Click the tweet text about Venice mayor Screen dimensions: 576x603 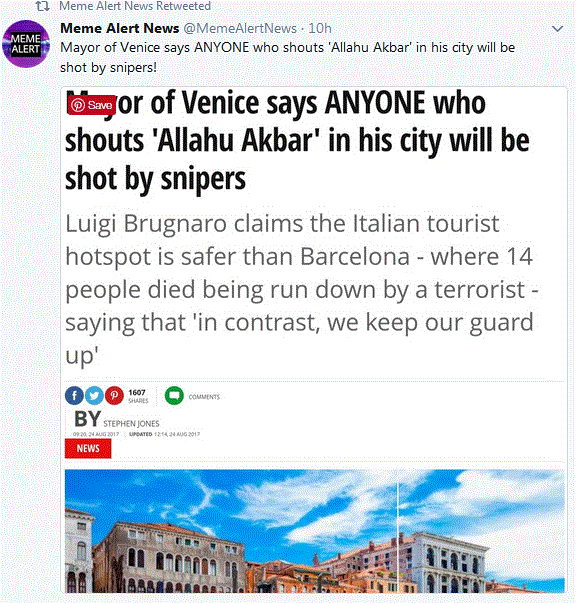click(287, 57)
